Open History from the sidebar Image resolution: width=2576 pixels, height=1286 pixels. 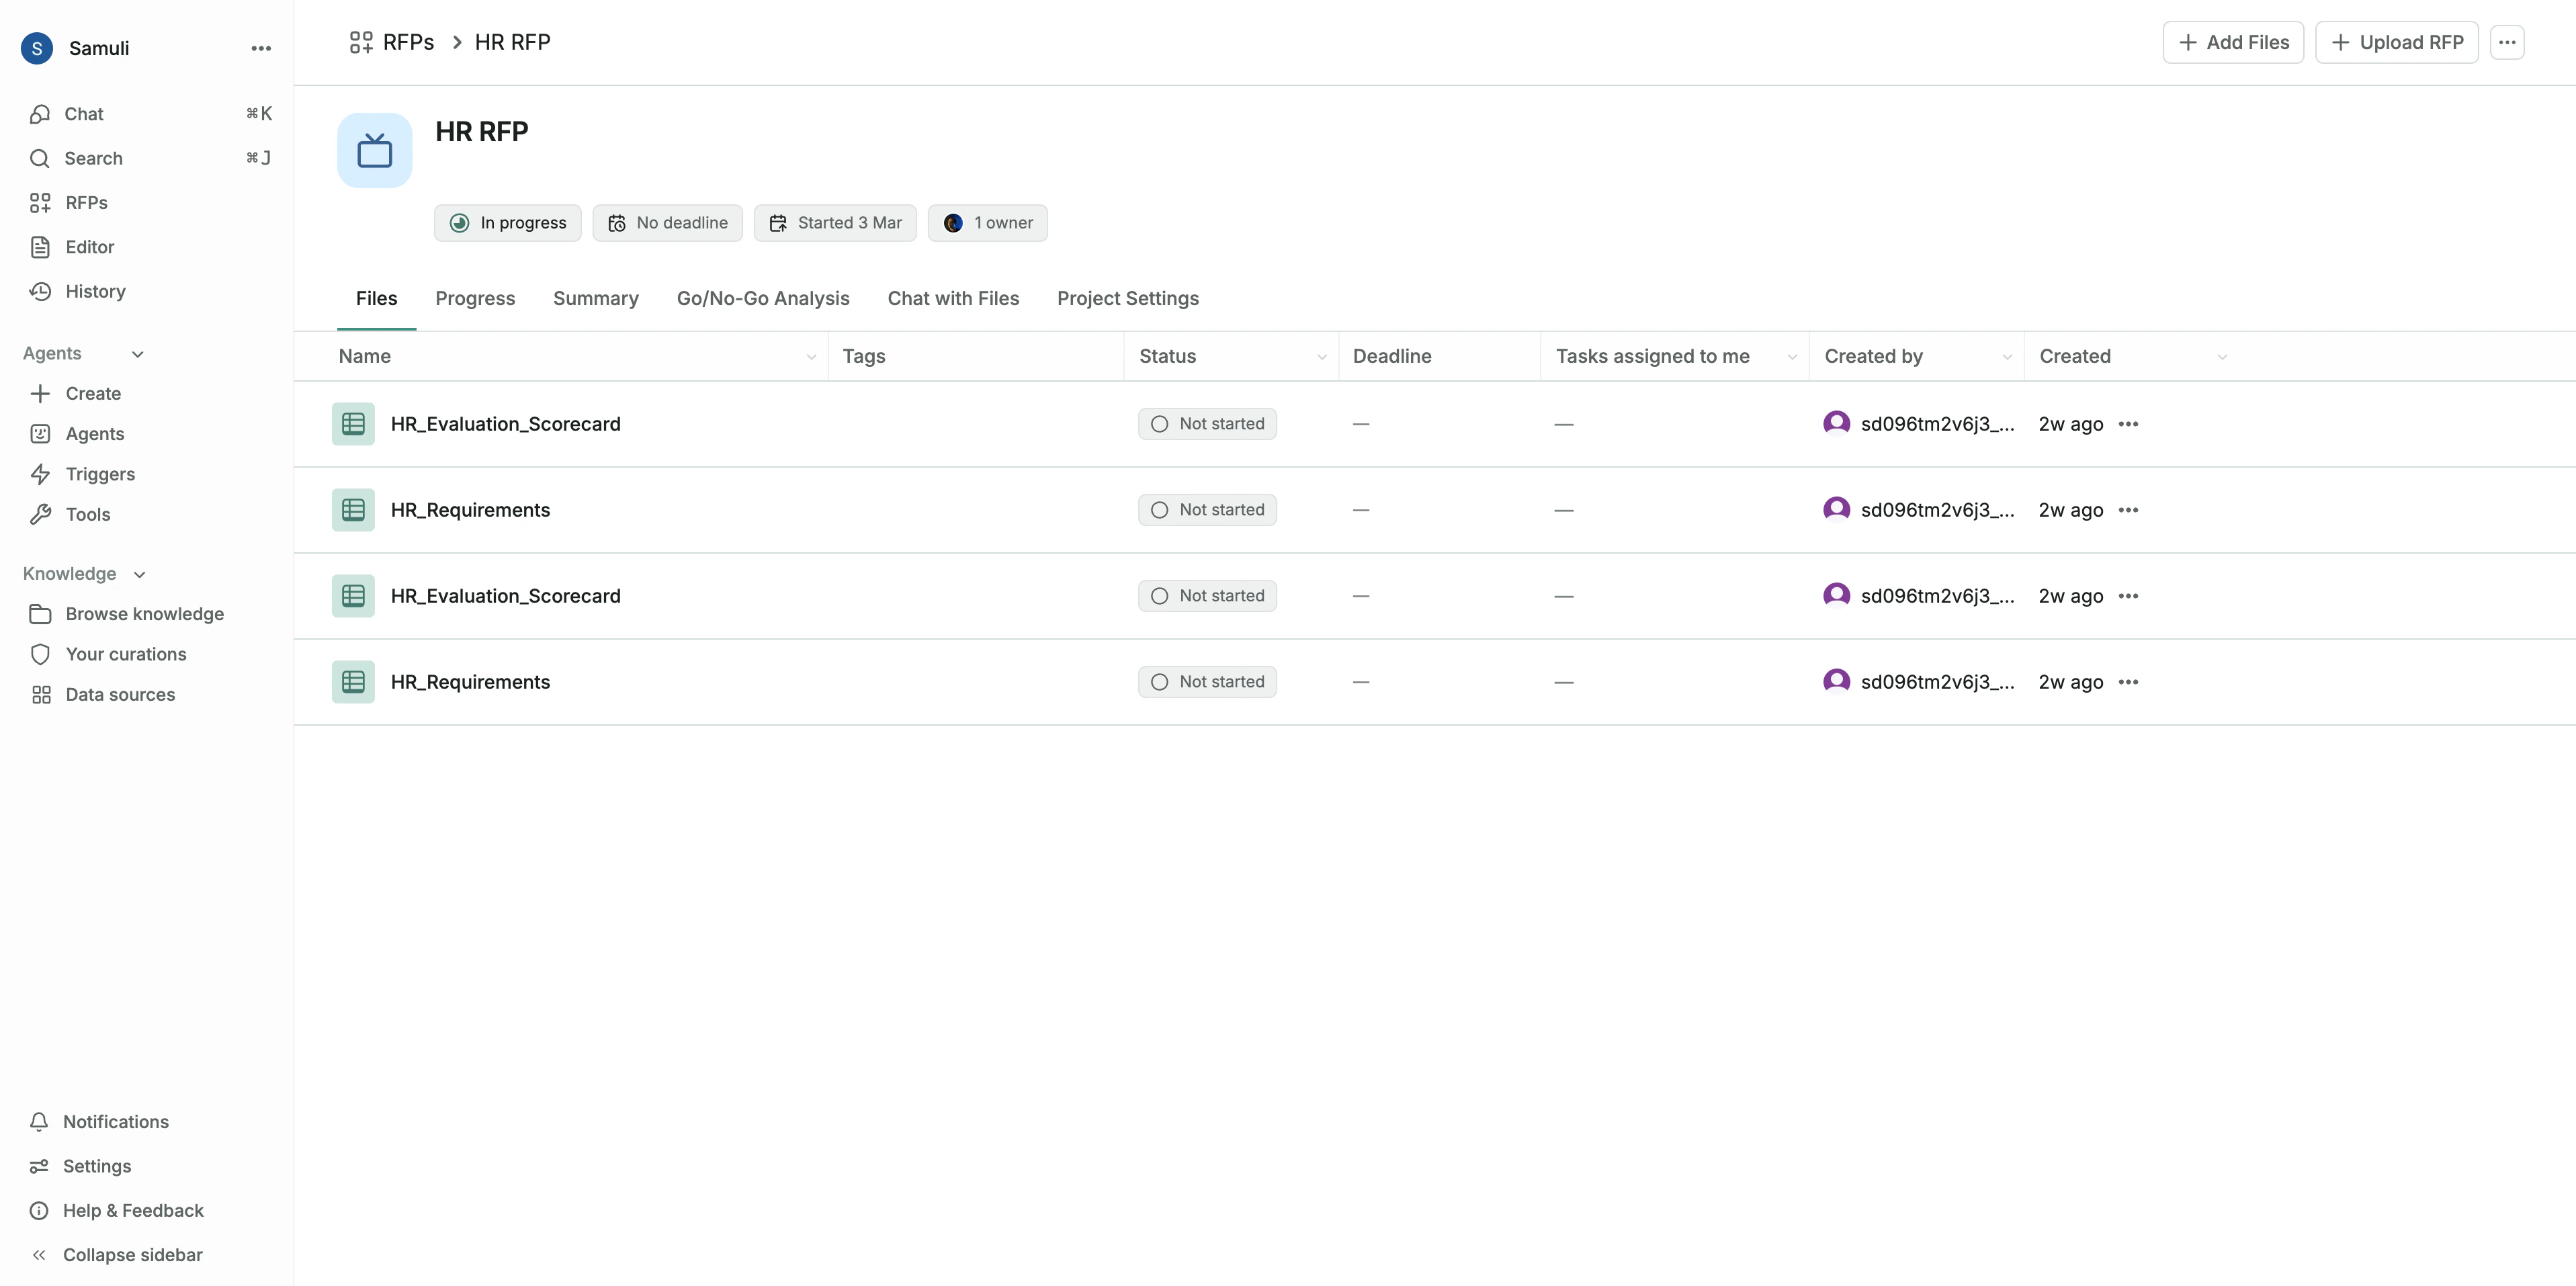[95, 291]
